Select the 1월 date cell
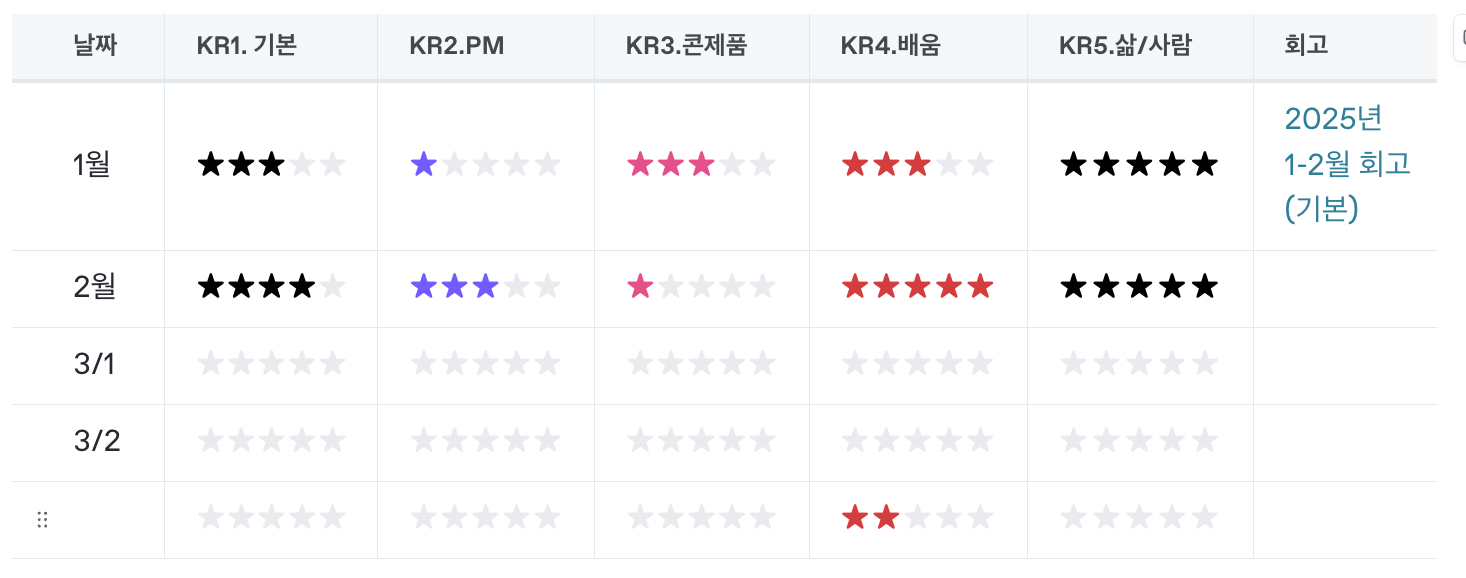1466x578 pixels. (92, 164)
